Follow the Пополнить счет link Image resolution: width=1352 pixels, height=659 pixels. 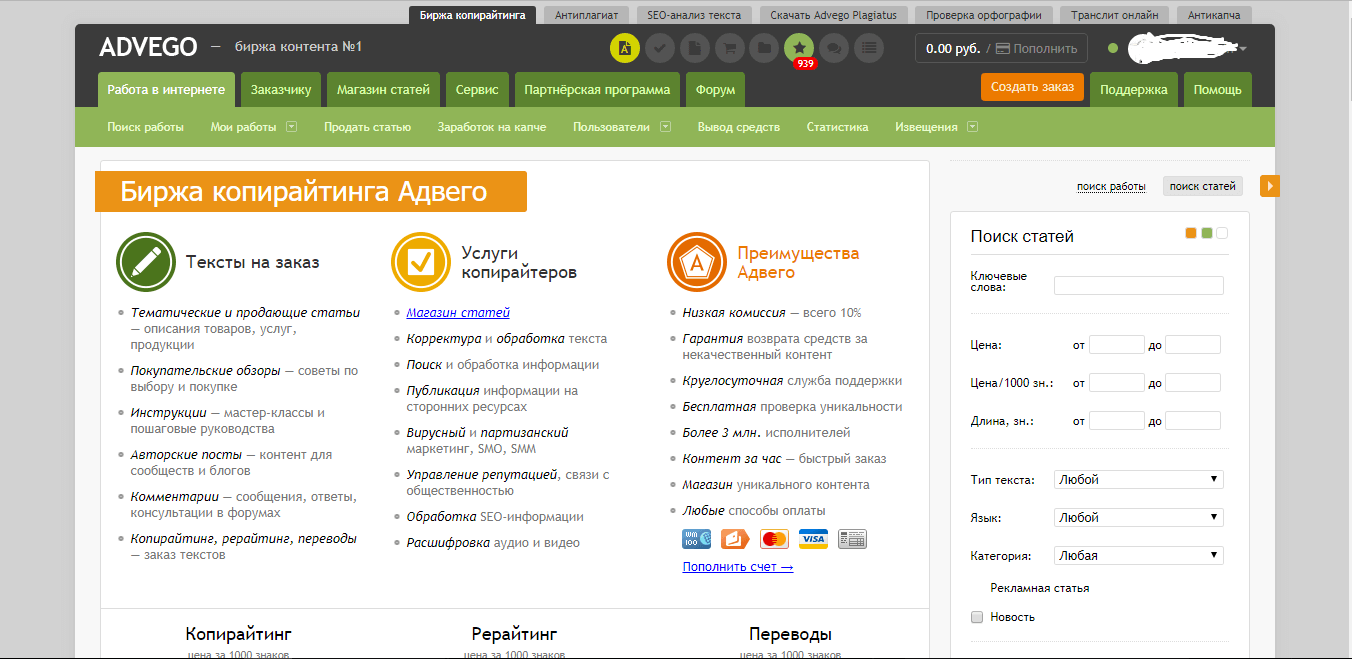737,567
